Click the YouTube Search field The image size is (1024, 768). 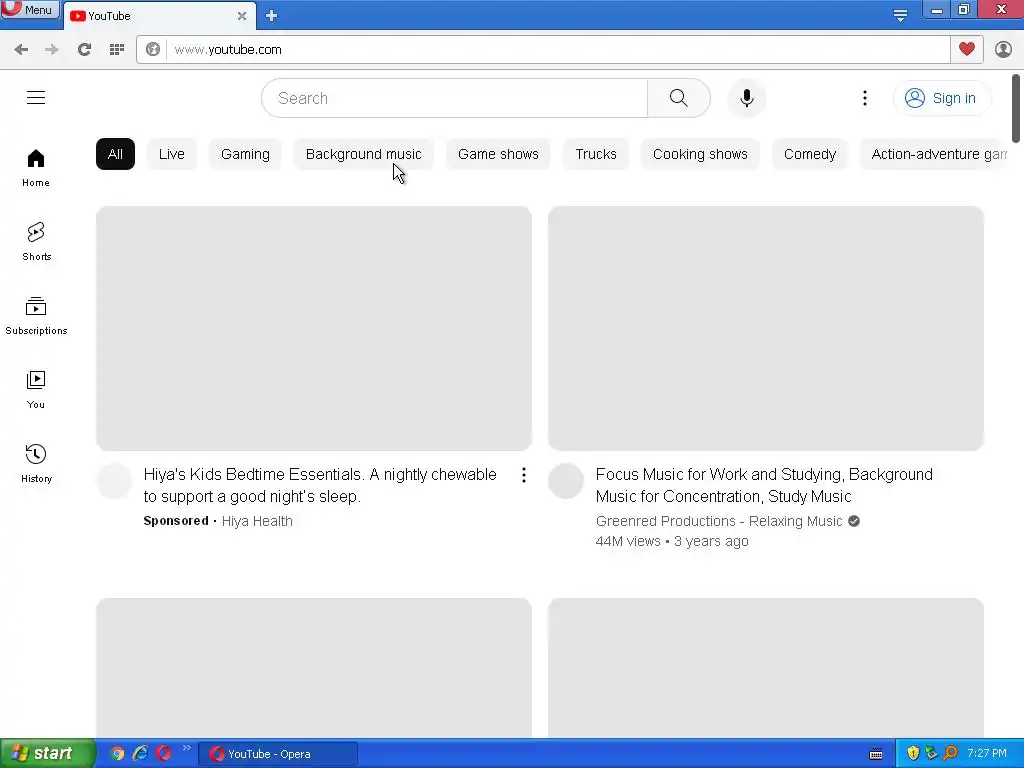(455, 98)
